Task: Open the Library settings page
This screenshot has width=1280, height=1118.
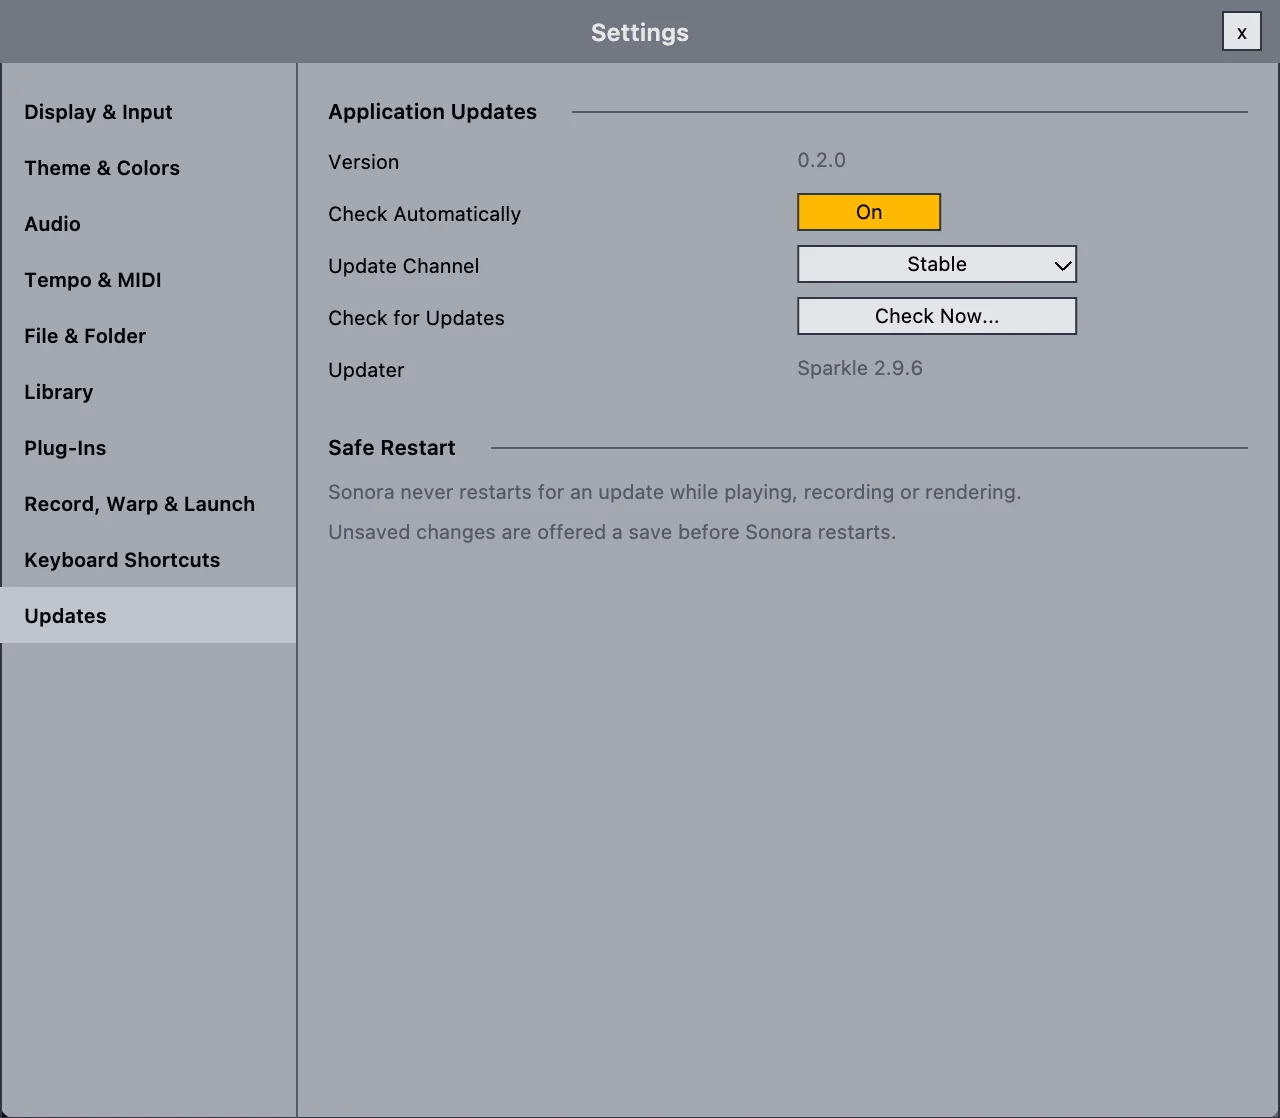Action: click(x=148, y=392)
